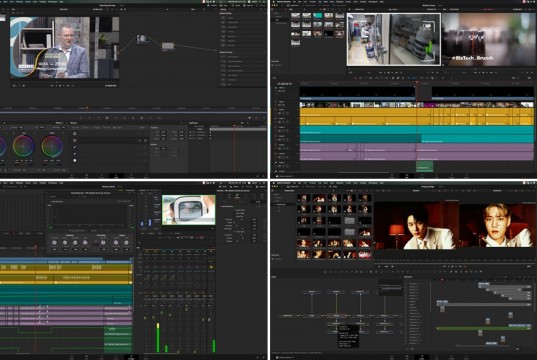Select the Color page tab in Edit window
This screenshot has height=360, width=537.
436,176
